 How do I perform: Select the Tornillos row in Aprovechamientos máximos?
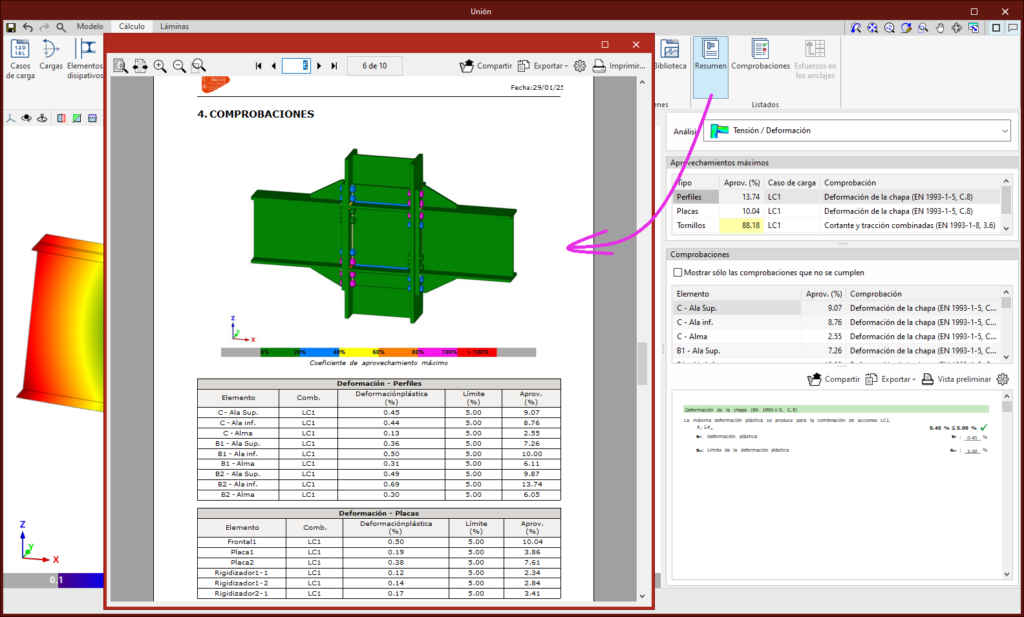coord(690,226)
